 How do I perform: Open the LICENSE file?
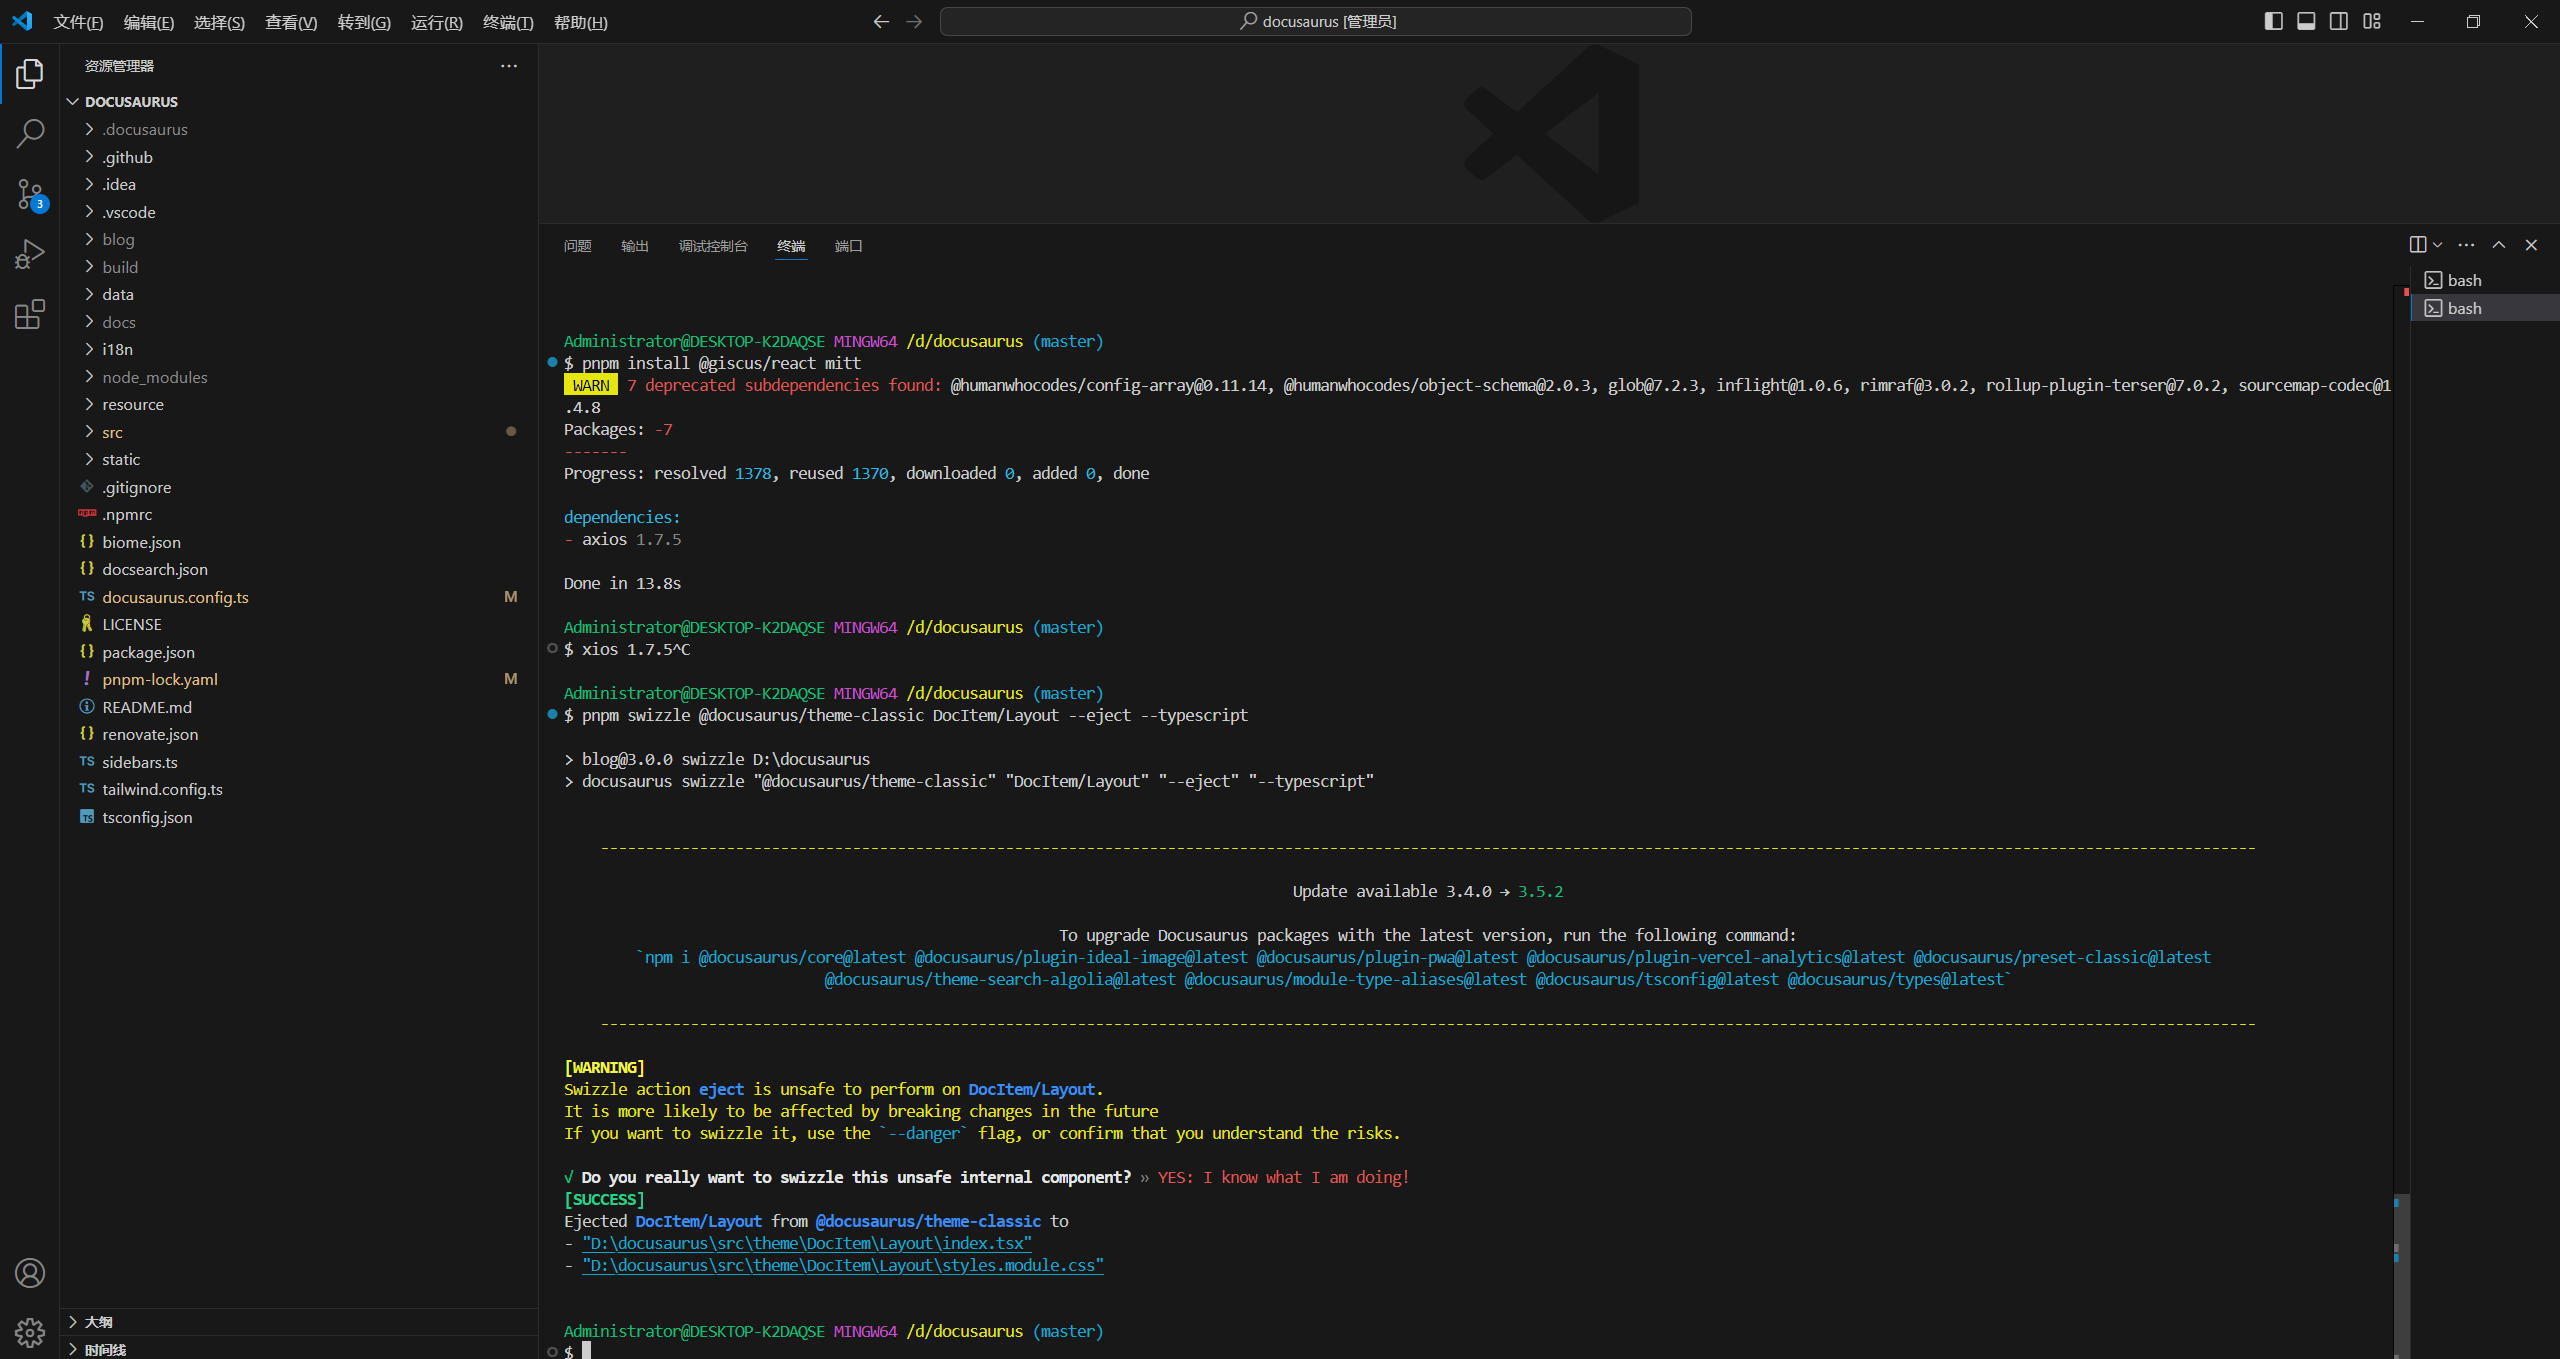click(299, 624)
